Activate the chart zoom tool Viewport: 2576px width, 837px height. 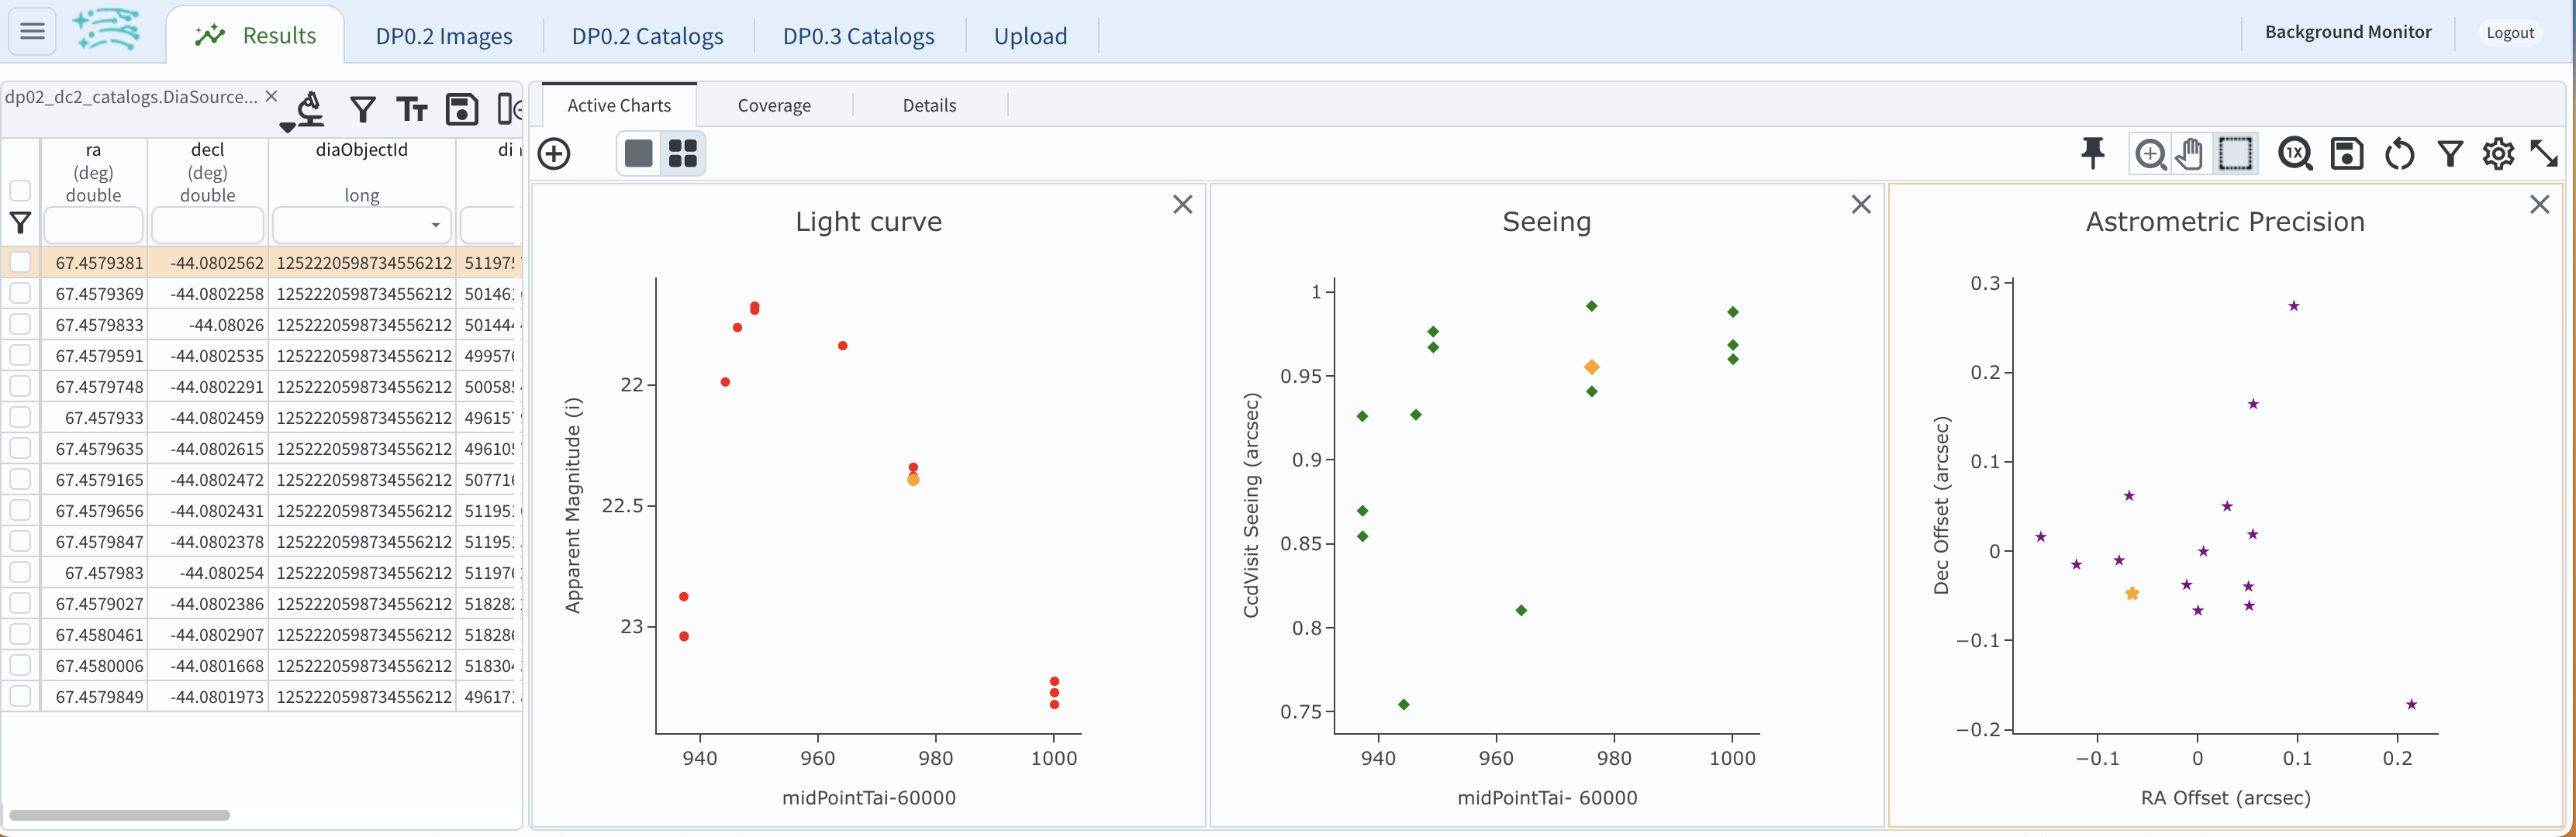click(2150, 154)
